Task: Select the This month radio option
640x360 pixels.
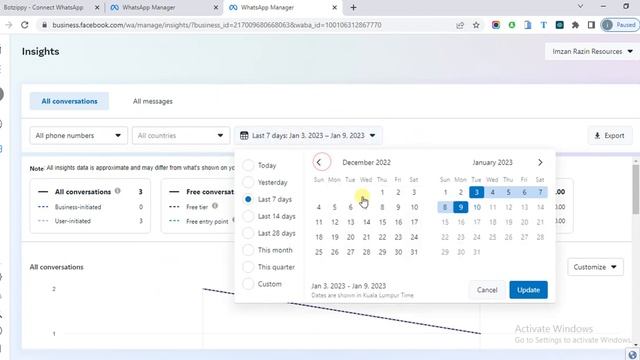Action: 248,250
